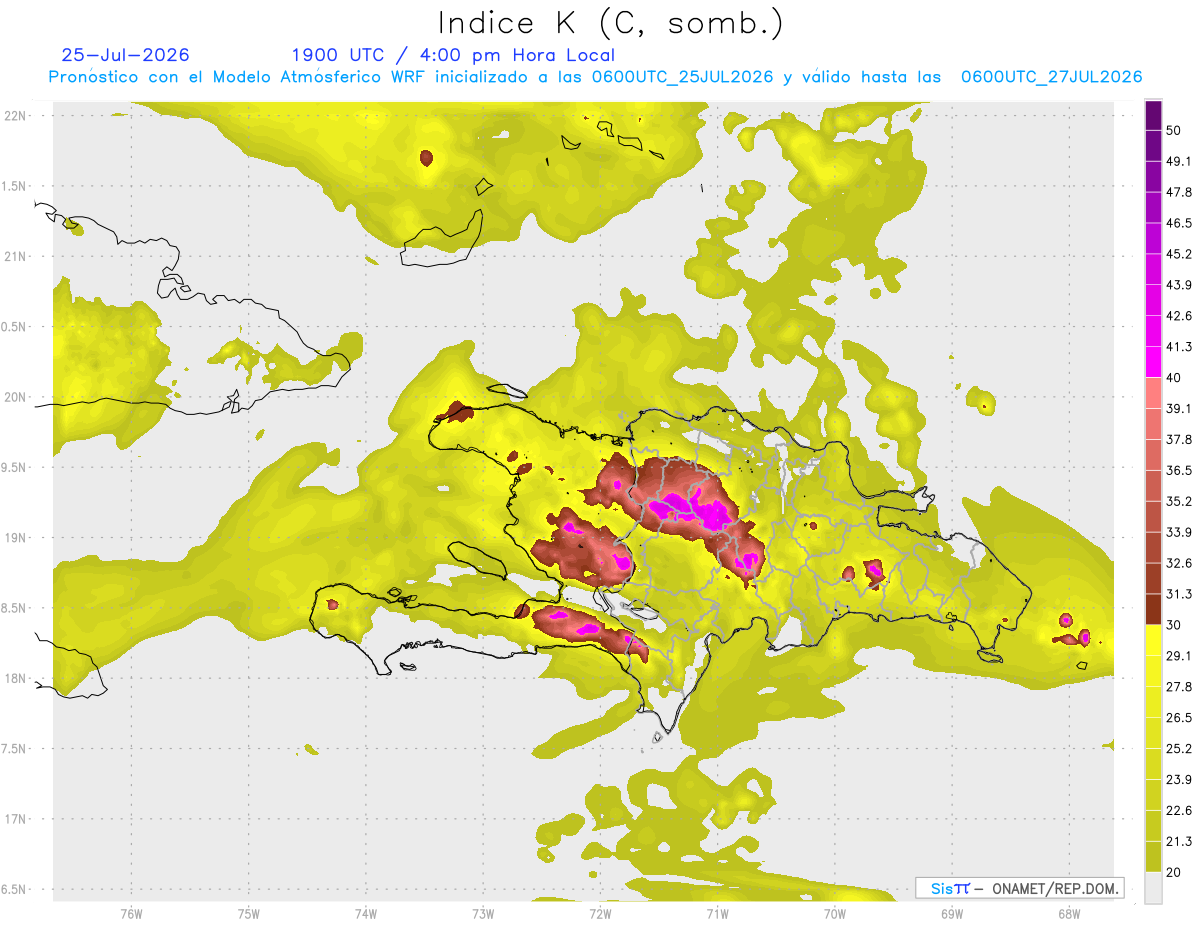Click the legend value 43.9
Screen dimensions: 1200x927
[1179, 285]
